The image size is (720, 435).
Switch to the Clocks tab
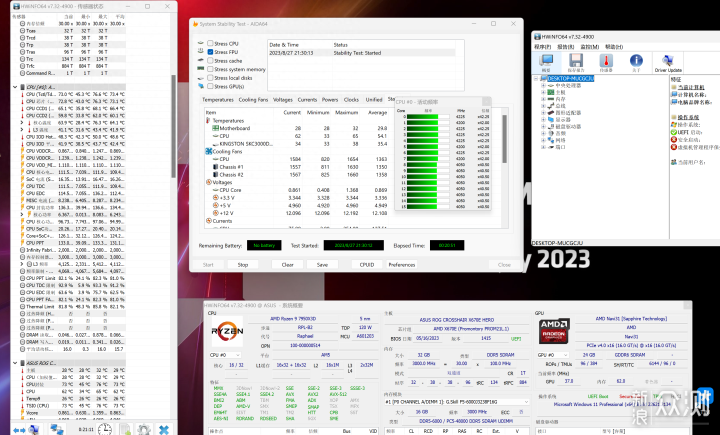351,100
